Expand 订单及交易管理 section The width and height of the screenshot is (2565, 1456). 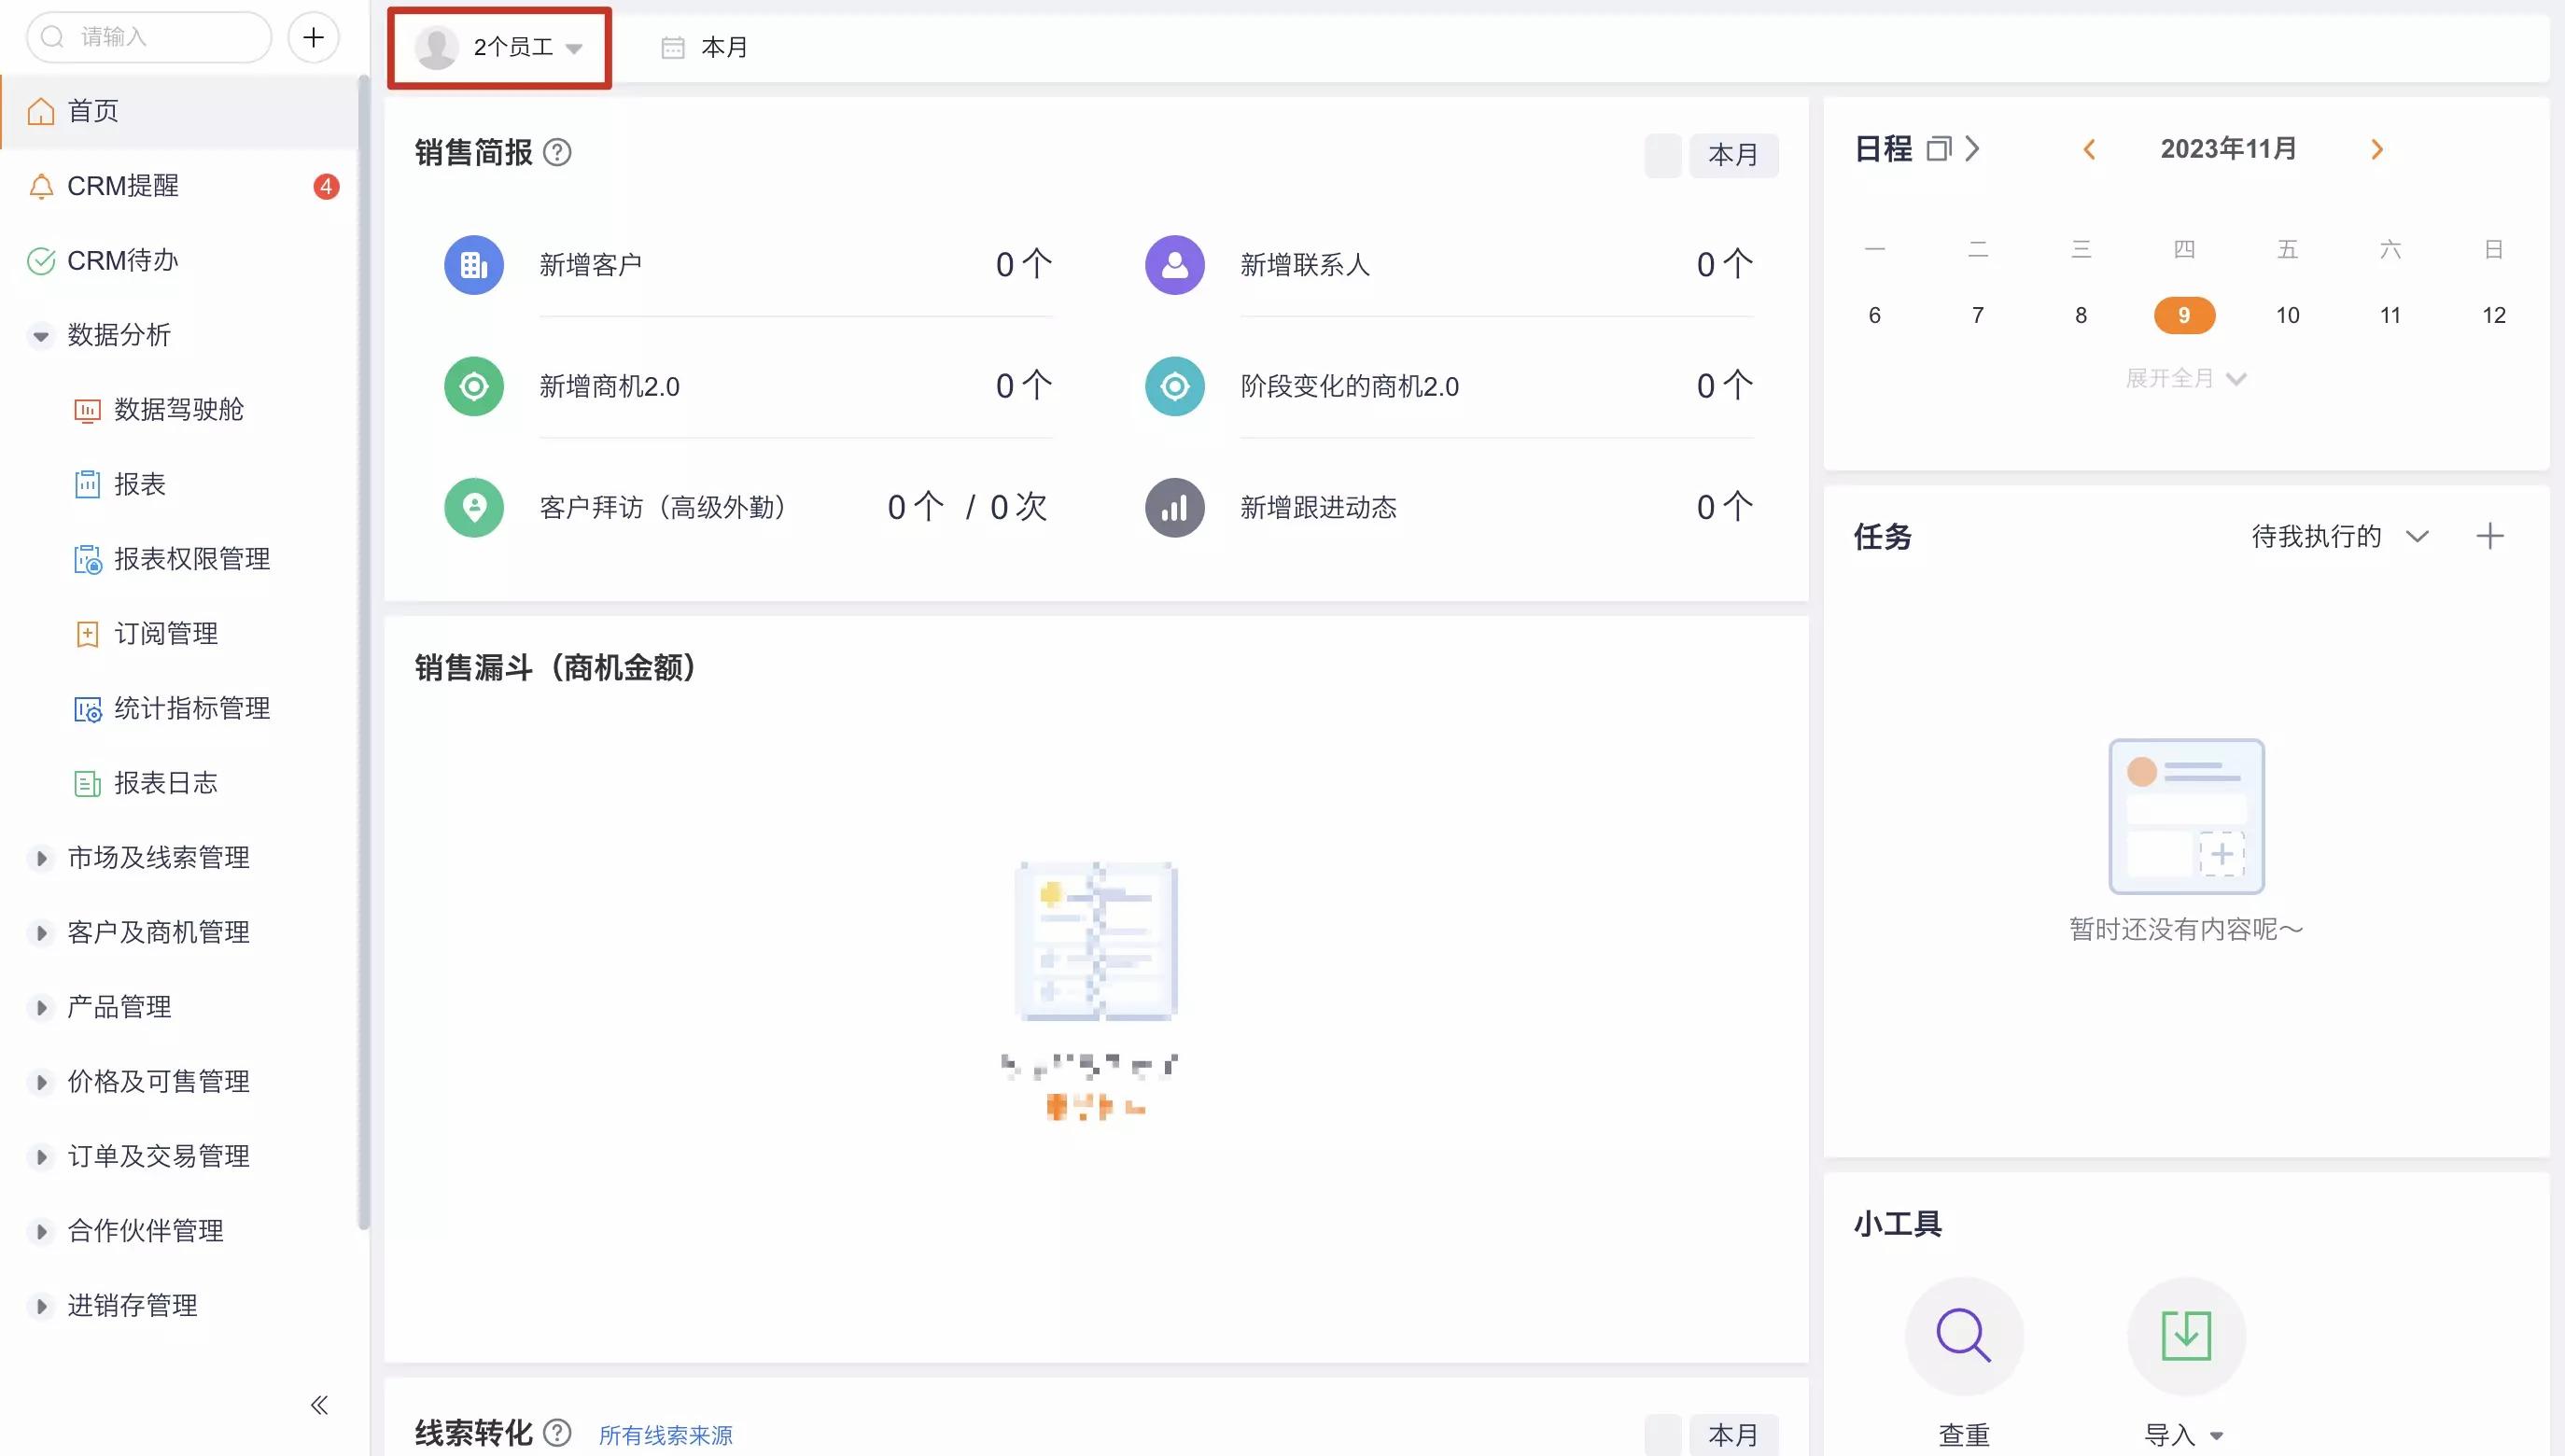pyautogui.click(x=41, y=1157)
